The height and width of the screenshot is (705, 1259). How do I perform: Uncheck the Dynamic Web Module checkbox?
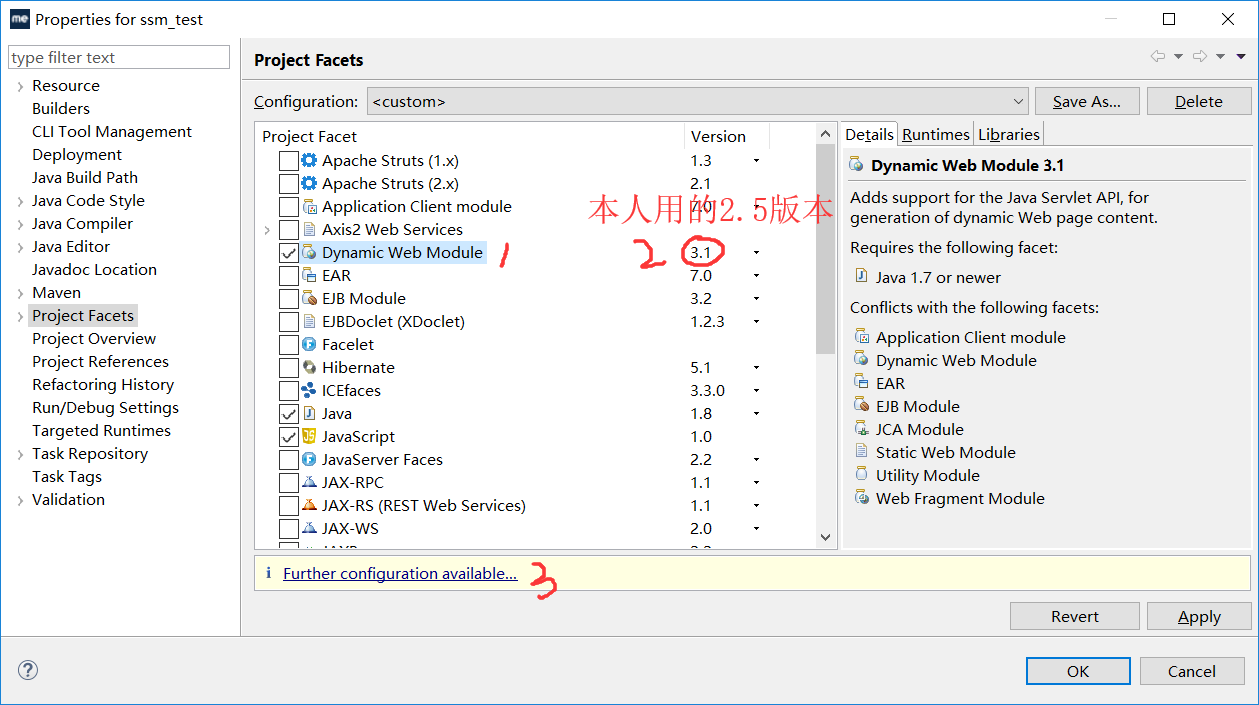click(x=288, y=252)
